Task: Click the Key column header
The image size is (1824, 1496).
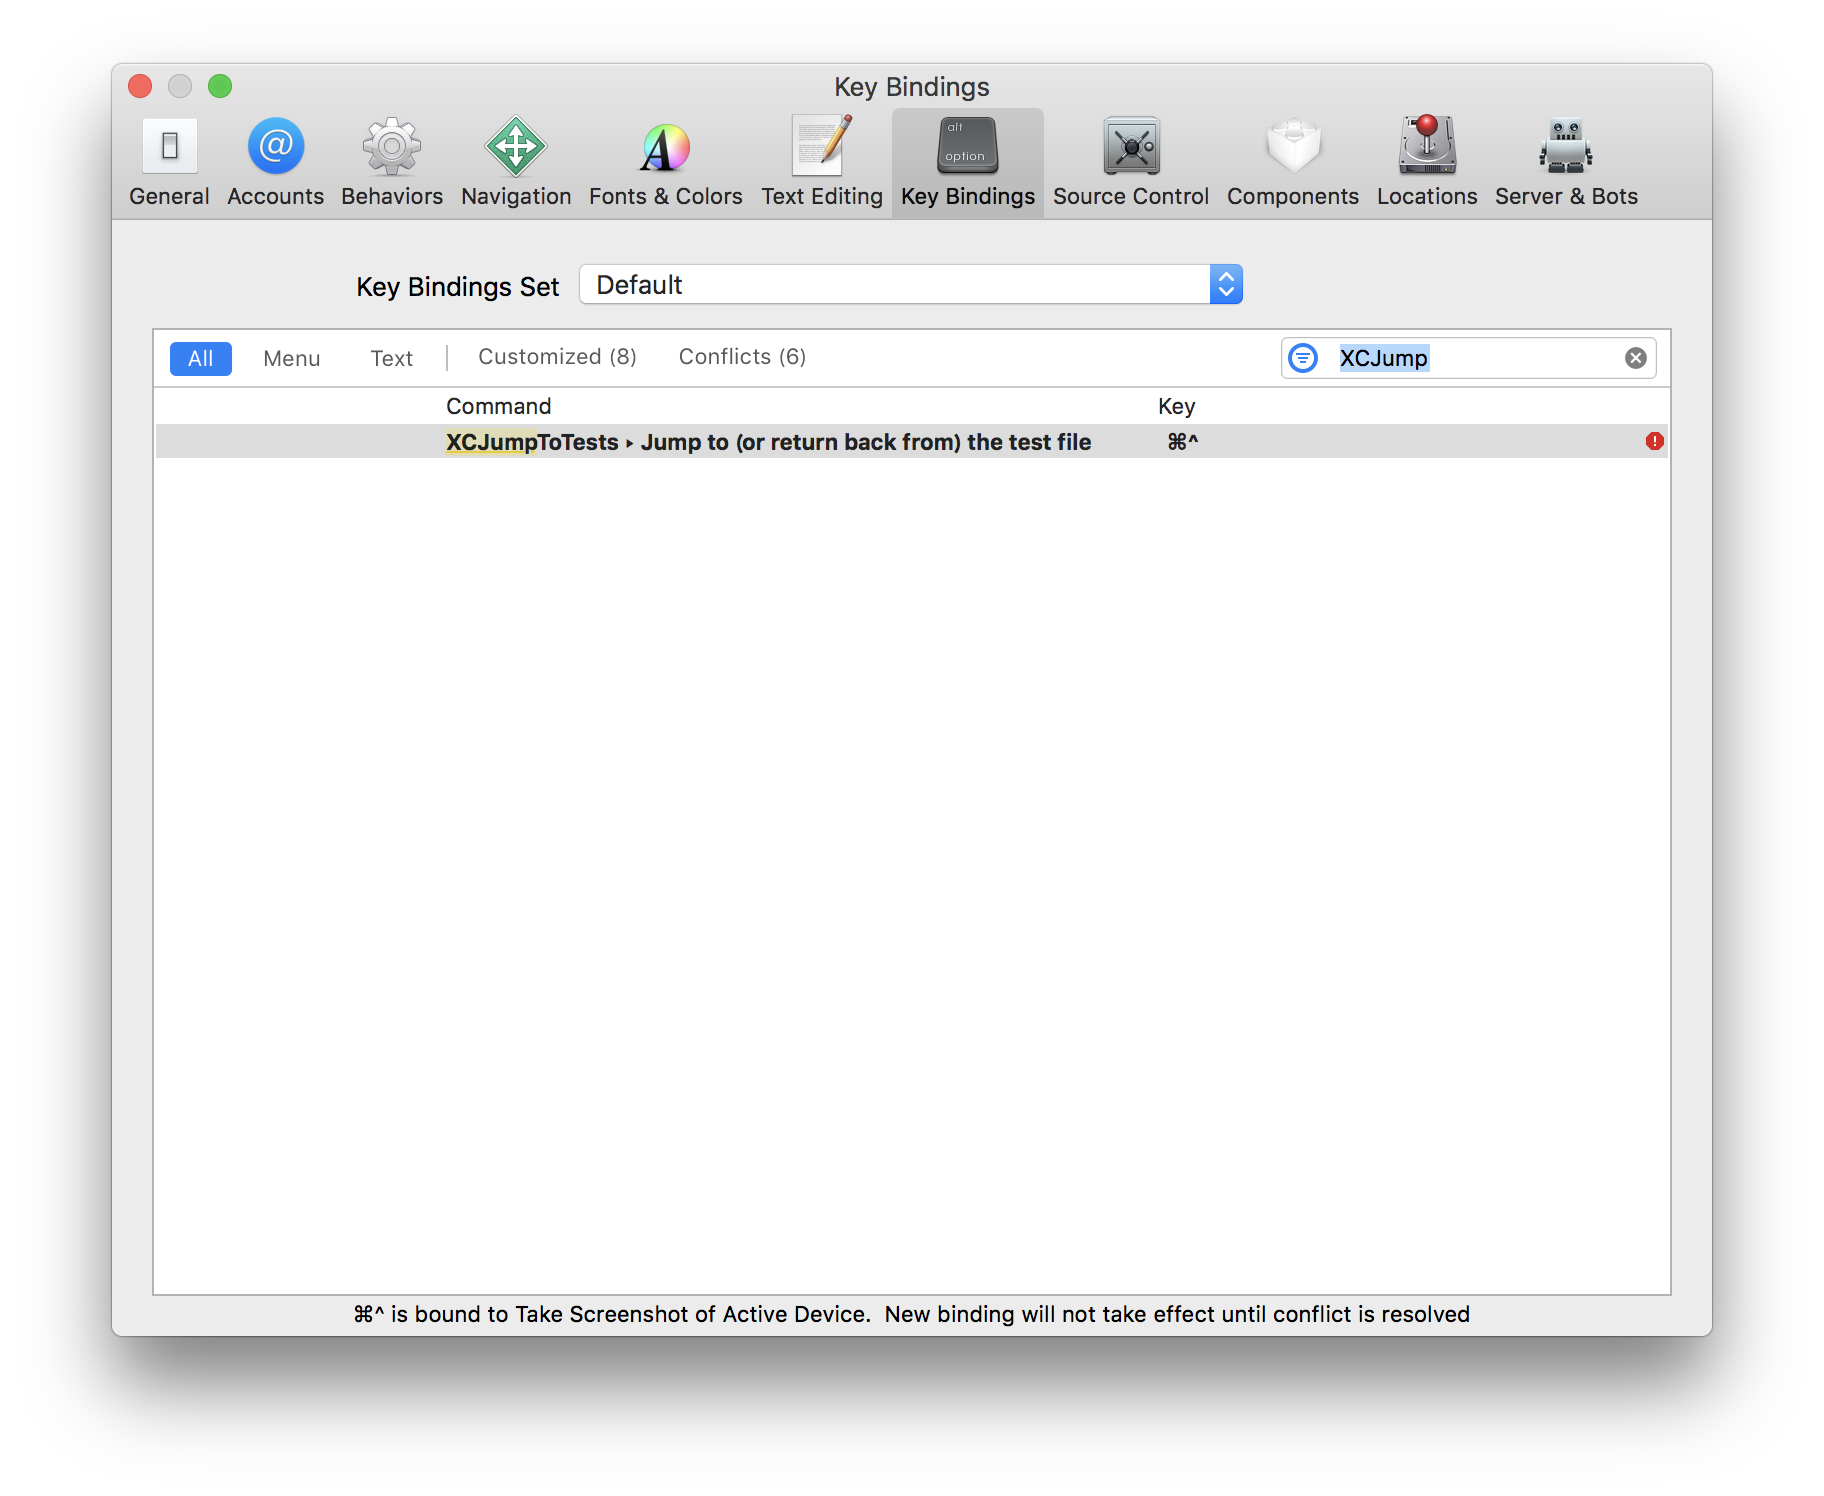Action: [x=1177, y=406]
